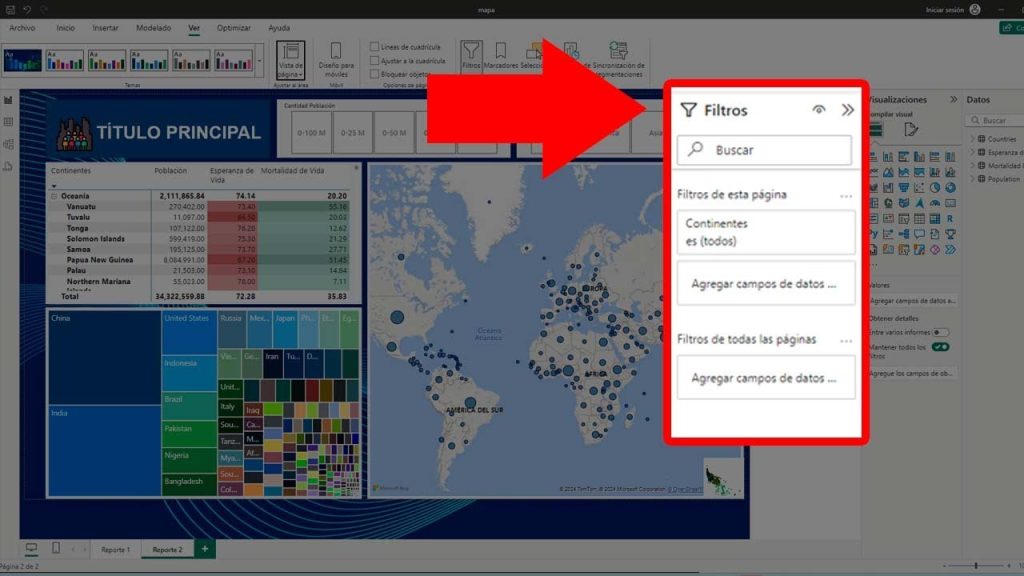Toggle the Mantener todos los filtros switch
The width and height of the screenshot is (1024, 576).
coord(940,347)
